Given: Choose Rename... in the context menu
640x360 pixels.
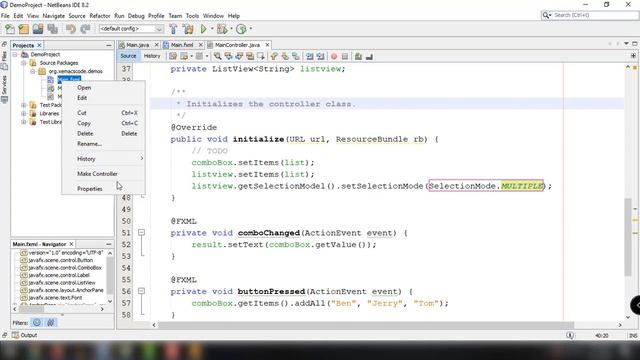Looking at the screenshot, I should (103, 144).
